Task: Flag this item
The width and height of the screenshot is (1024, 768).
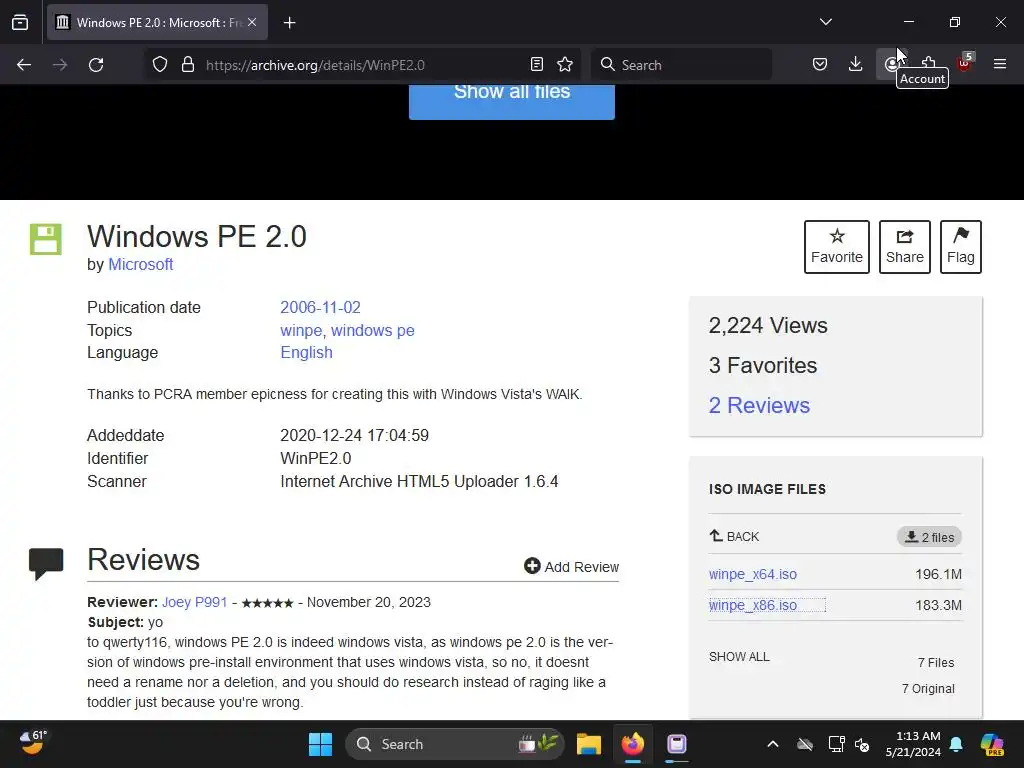Action: [961, 247]
